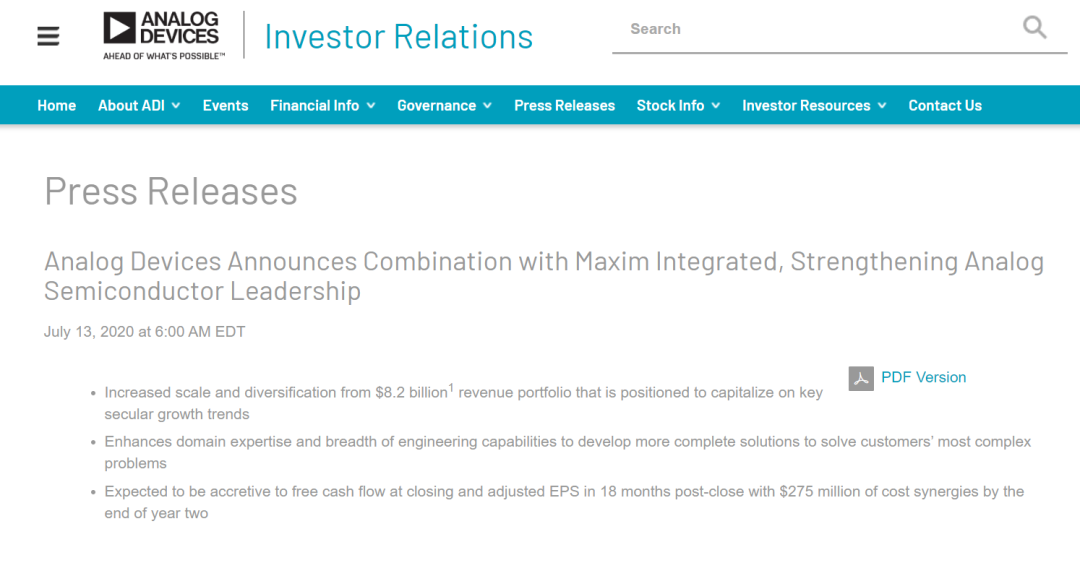Open the hamburger menu icon
1080x563 pixels.
tap(48, 36)
